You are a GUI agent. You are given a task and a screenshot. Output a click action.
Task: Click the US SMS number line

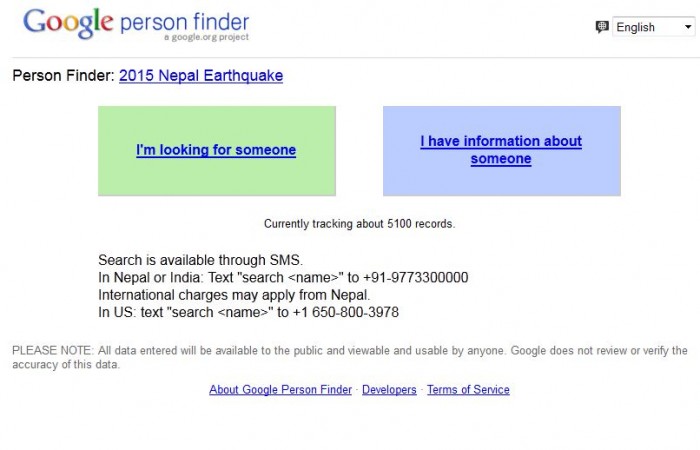coord(248,312)
